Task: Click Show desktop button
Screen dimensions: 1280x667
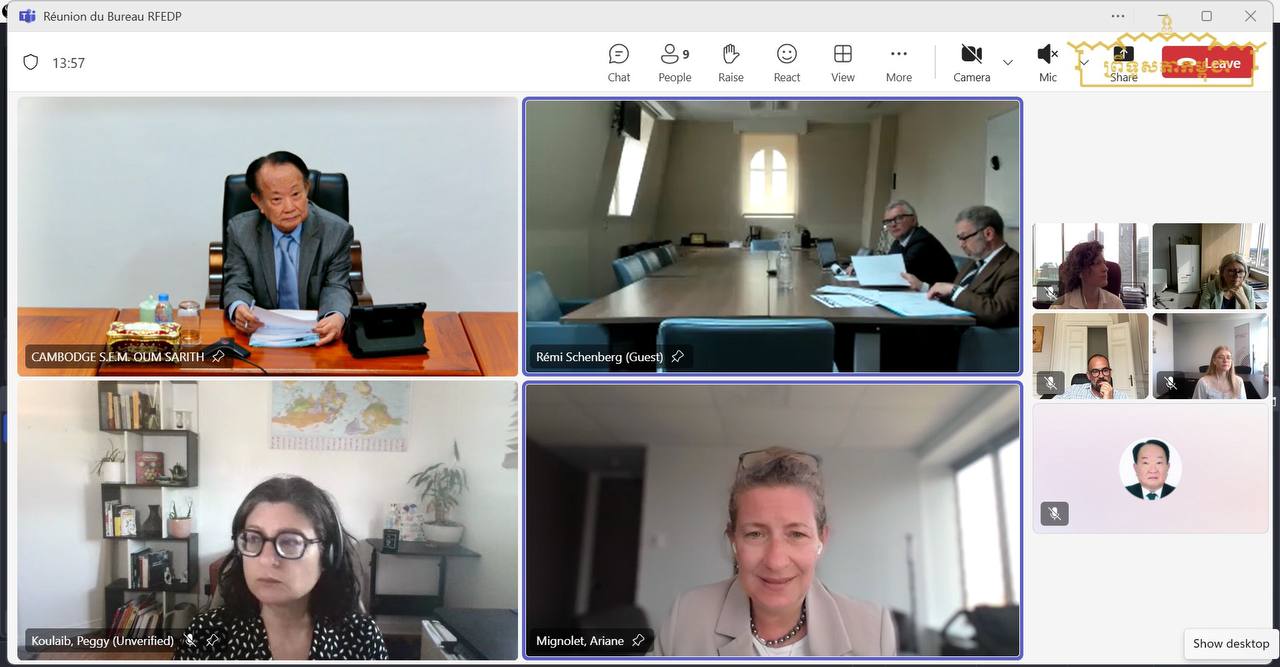Action: tap(1230, 643)
